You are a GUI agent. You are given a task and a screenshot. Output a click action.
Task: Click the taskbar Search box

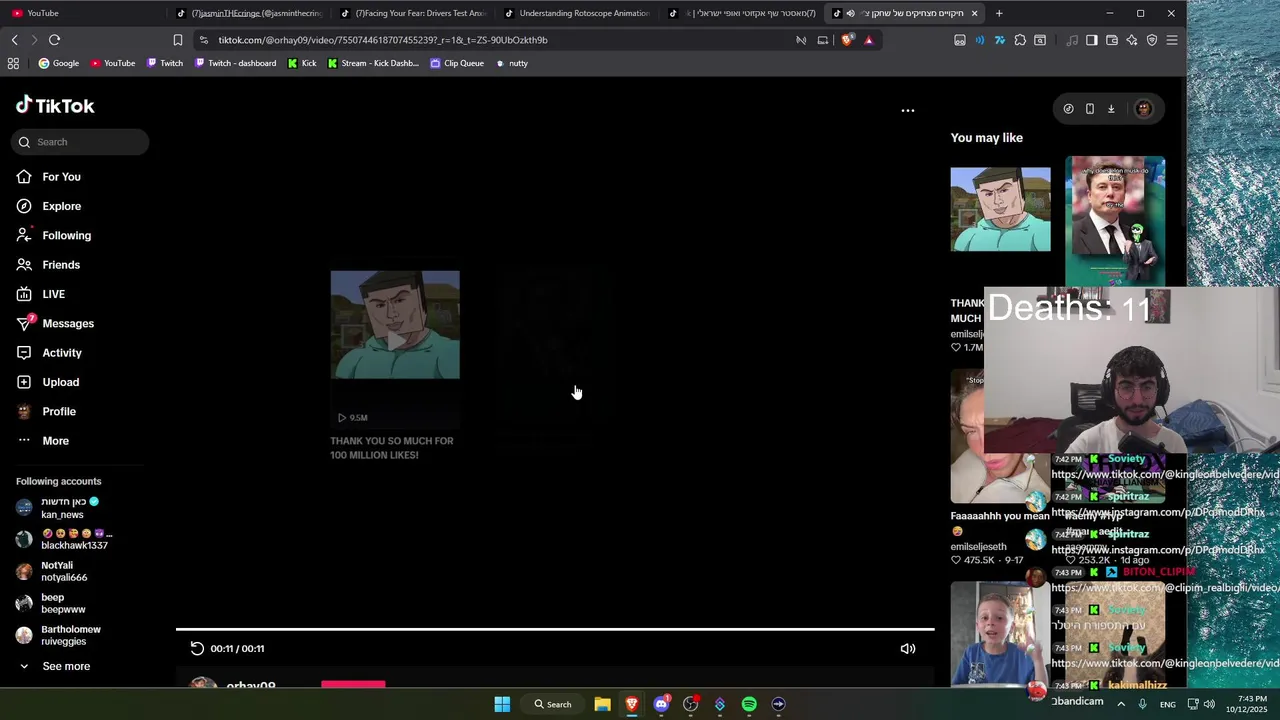(x=552, y=704)
